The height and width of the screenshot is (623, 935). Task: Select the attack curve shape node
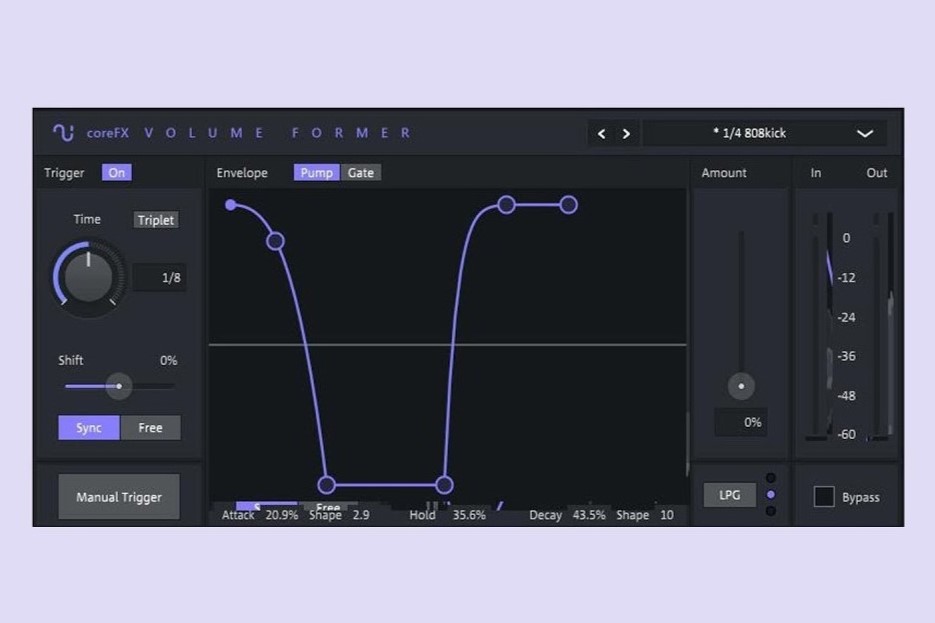click(x=275, y=241)
